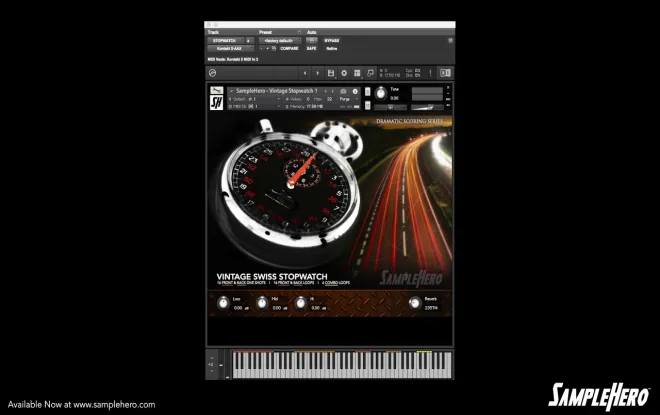This screenshot has height=415, width=660.
Task: Select previous preset arrow in instrument header
Action: (325, 91)
